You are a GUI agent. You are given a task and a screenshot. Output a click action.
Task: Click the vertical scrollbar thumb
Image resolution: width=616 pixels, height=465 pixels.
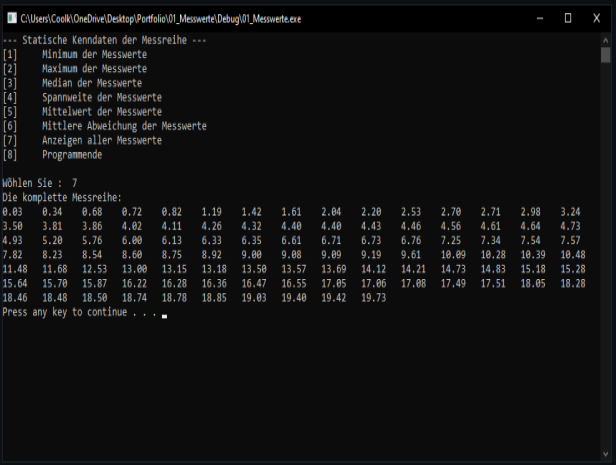pos(606,55)
